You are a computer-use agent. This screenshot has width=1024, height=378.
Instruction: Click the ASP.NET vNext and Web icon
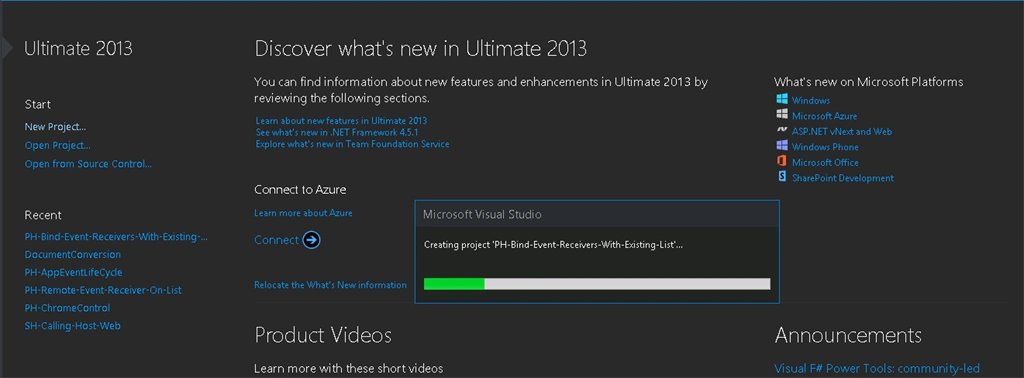(x=782, y=131)
